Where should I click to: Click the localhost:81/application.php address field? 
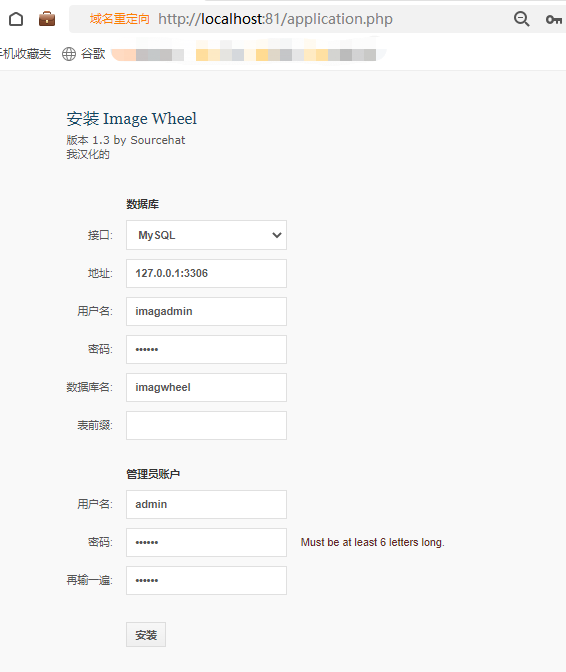(275, 19)
